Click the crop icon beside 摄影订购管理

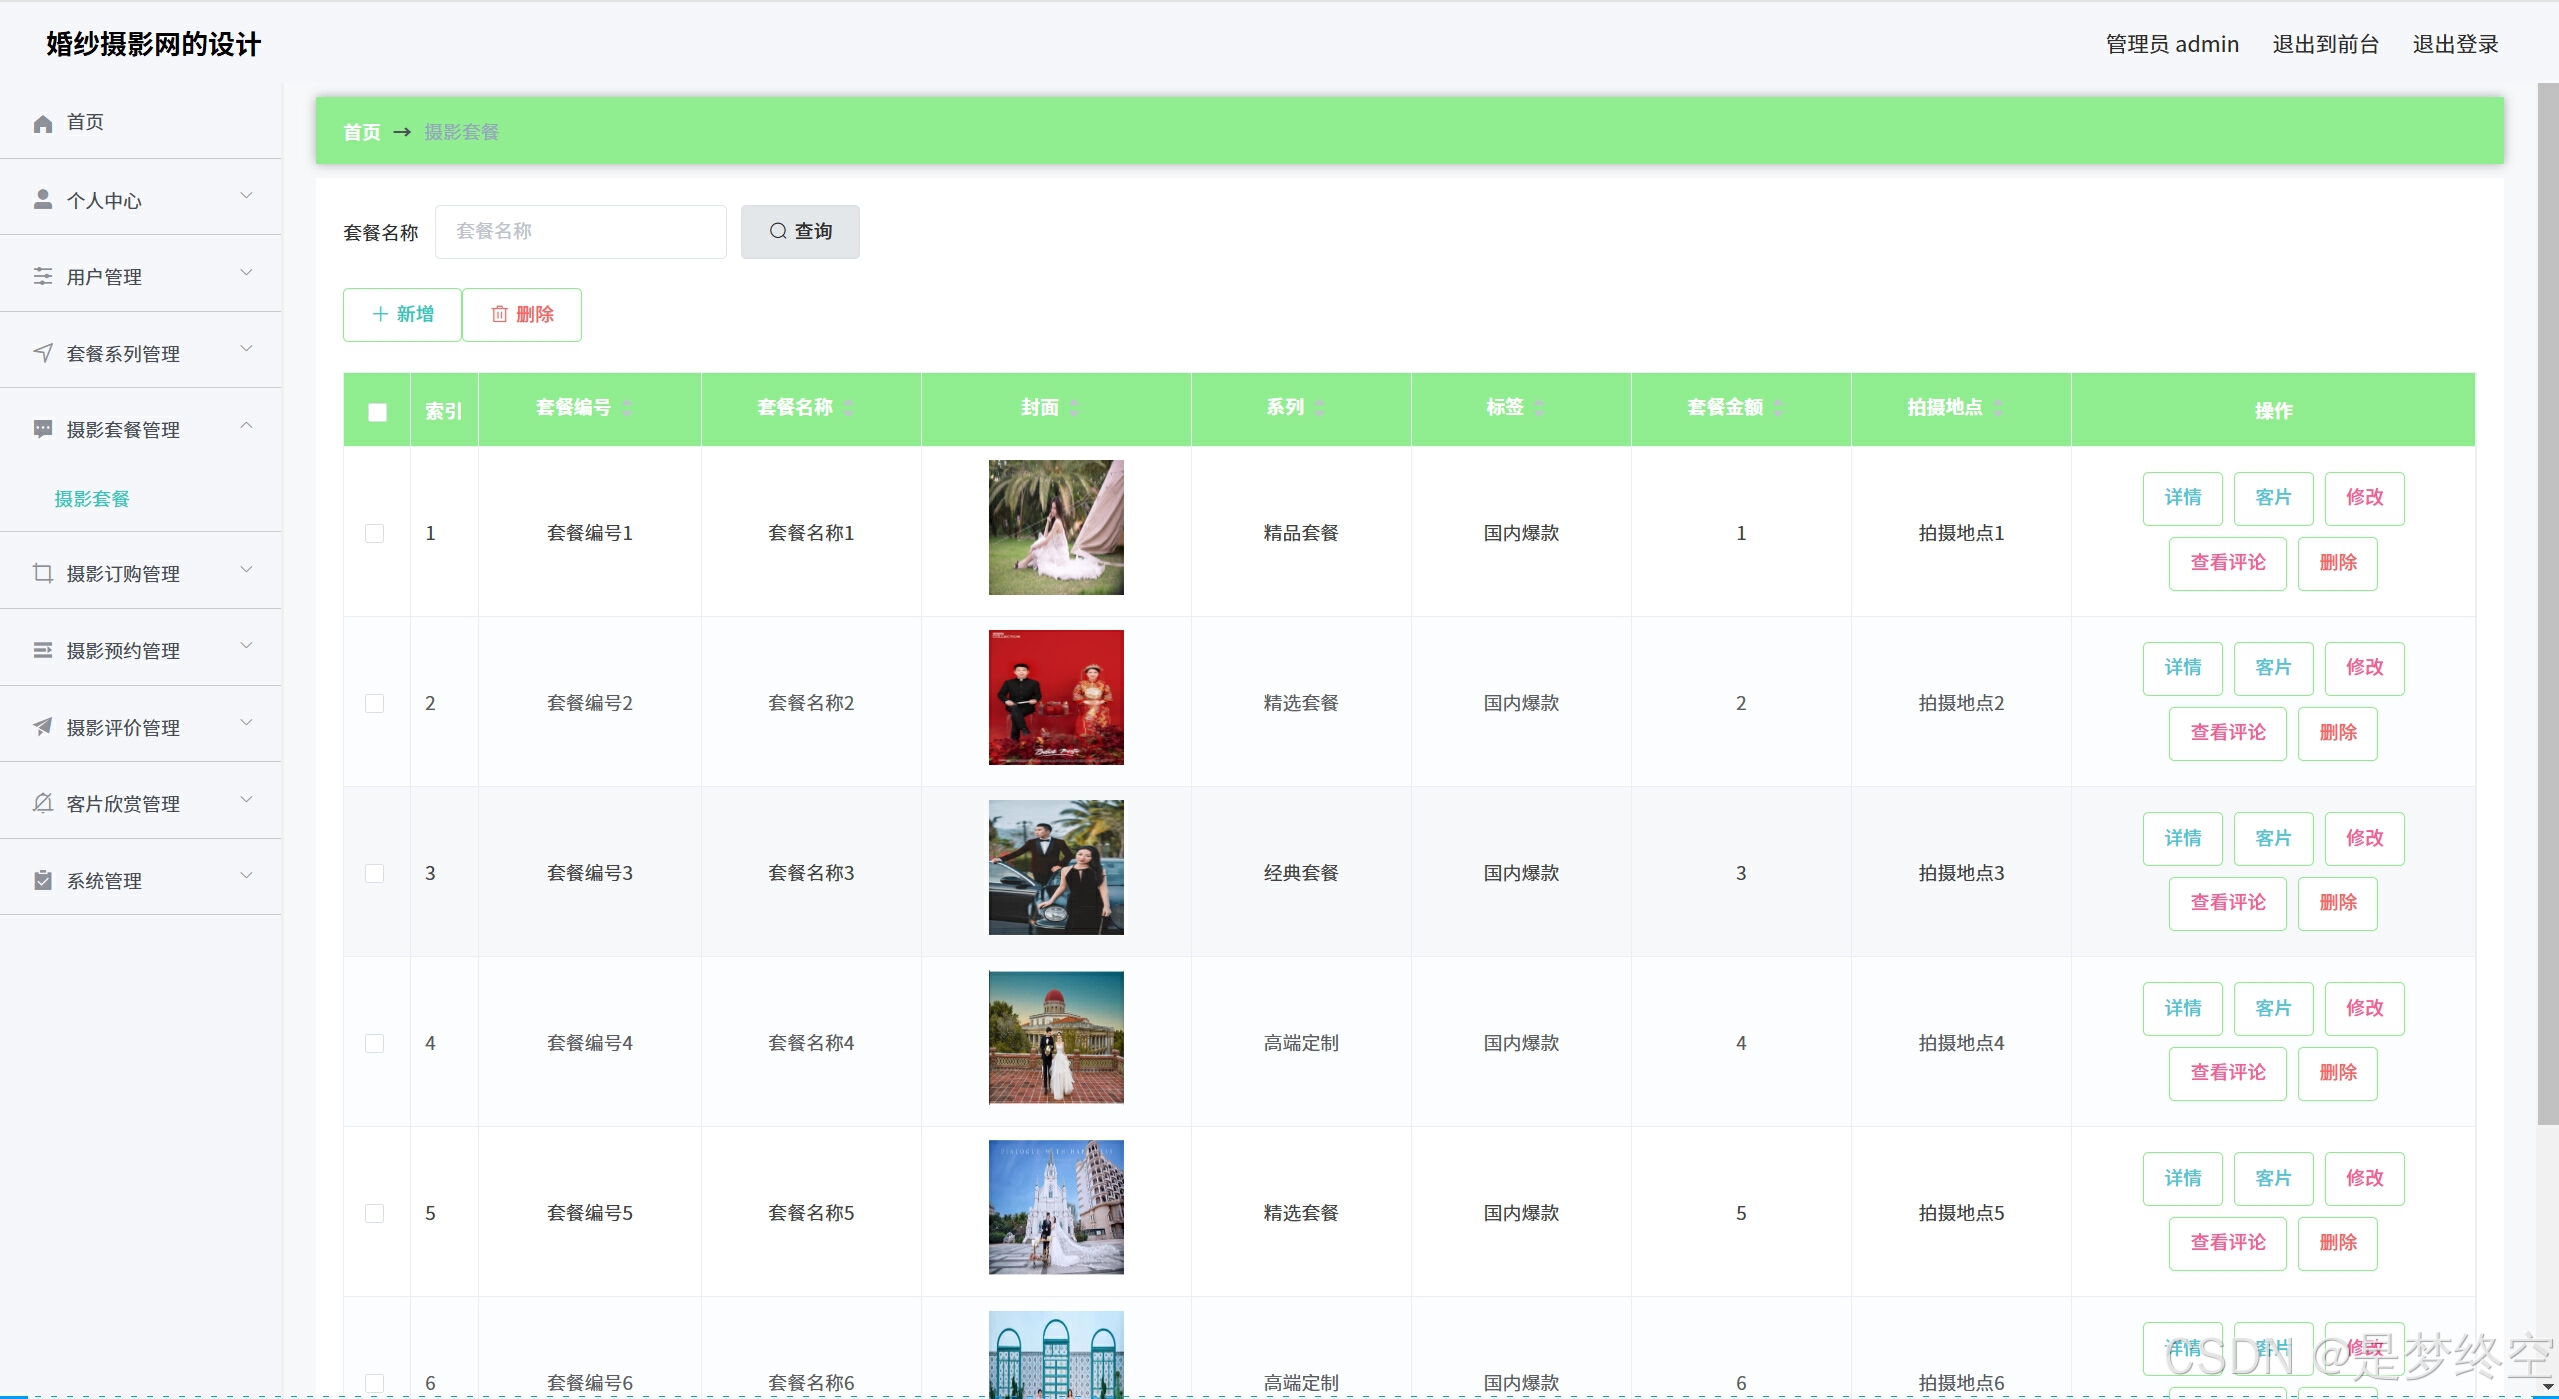pyautogui.click(x=42, y=573)
